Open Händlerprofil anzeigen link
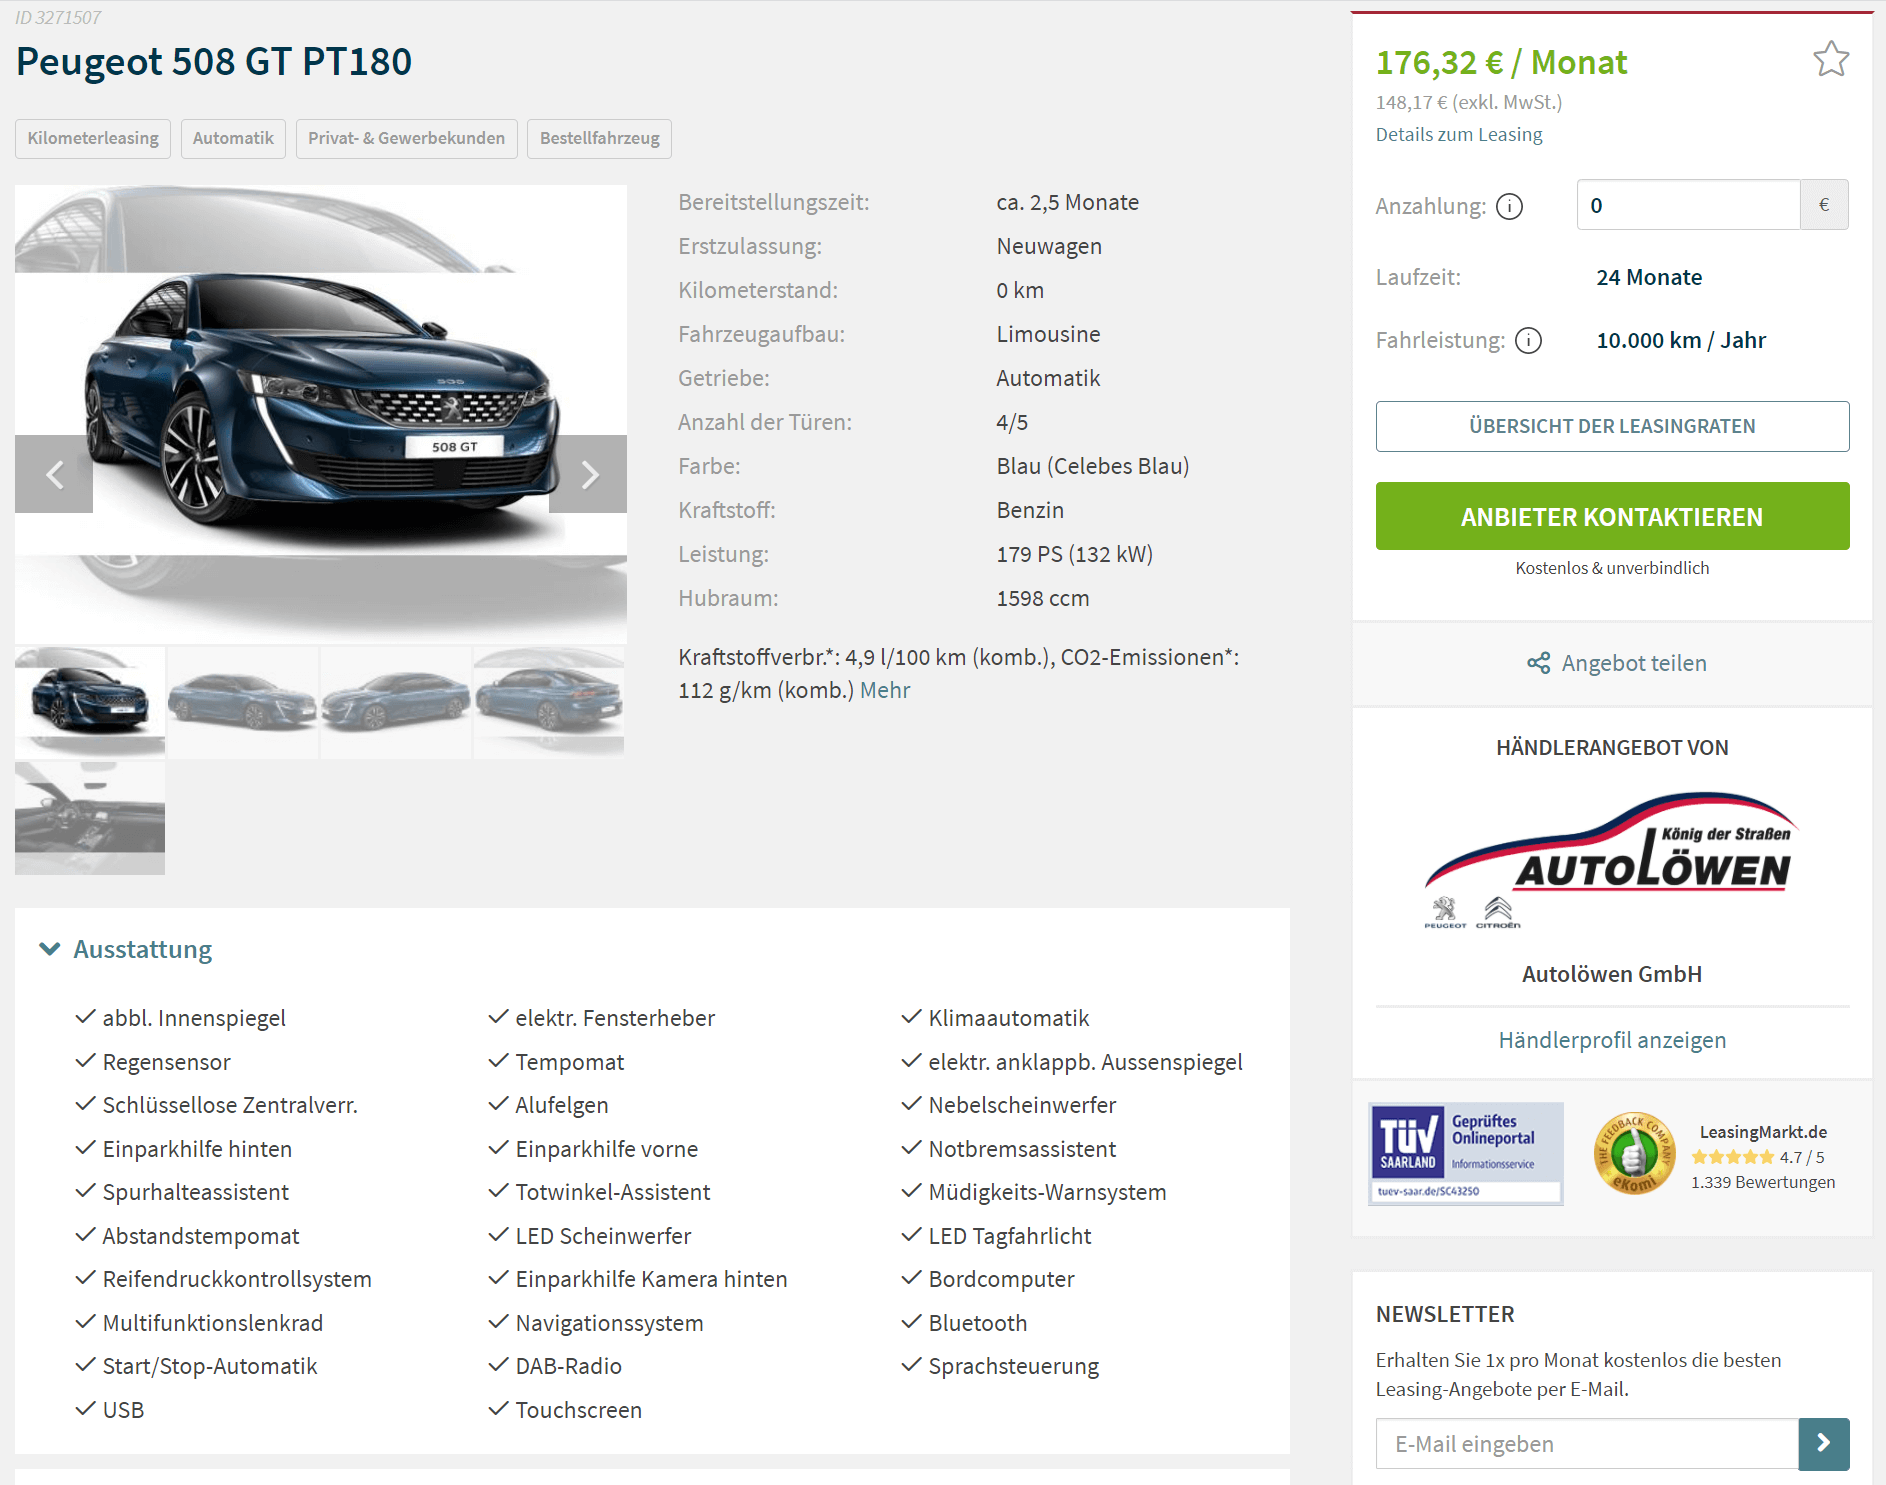Screen dimensions: 1886x1485 1612,1040
